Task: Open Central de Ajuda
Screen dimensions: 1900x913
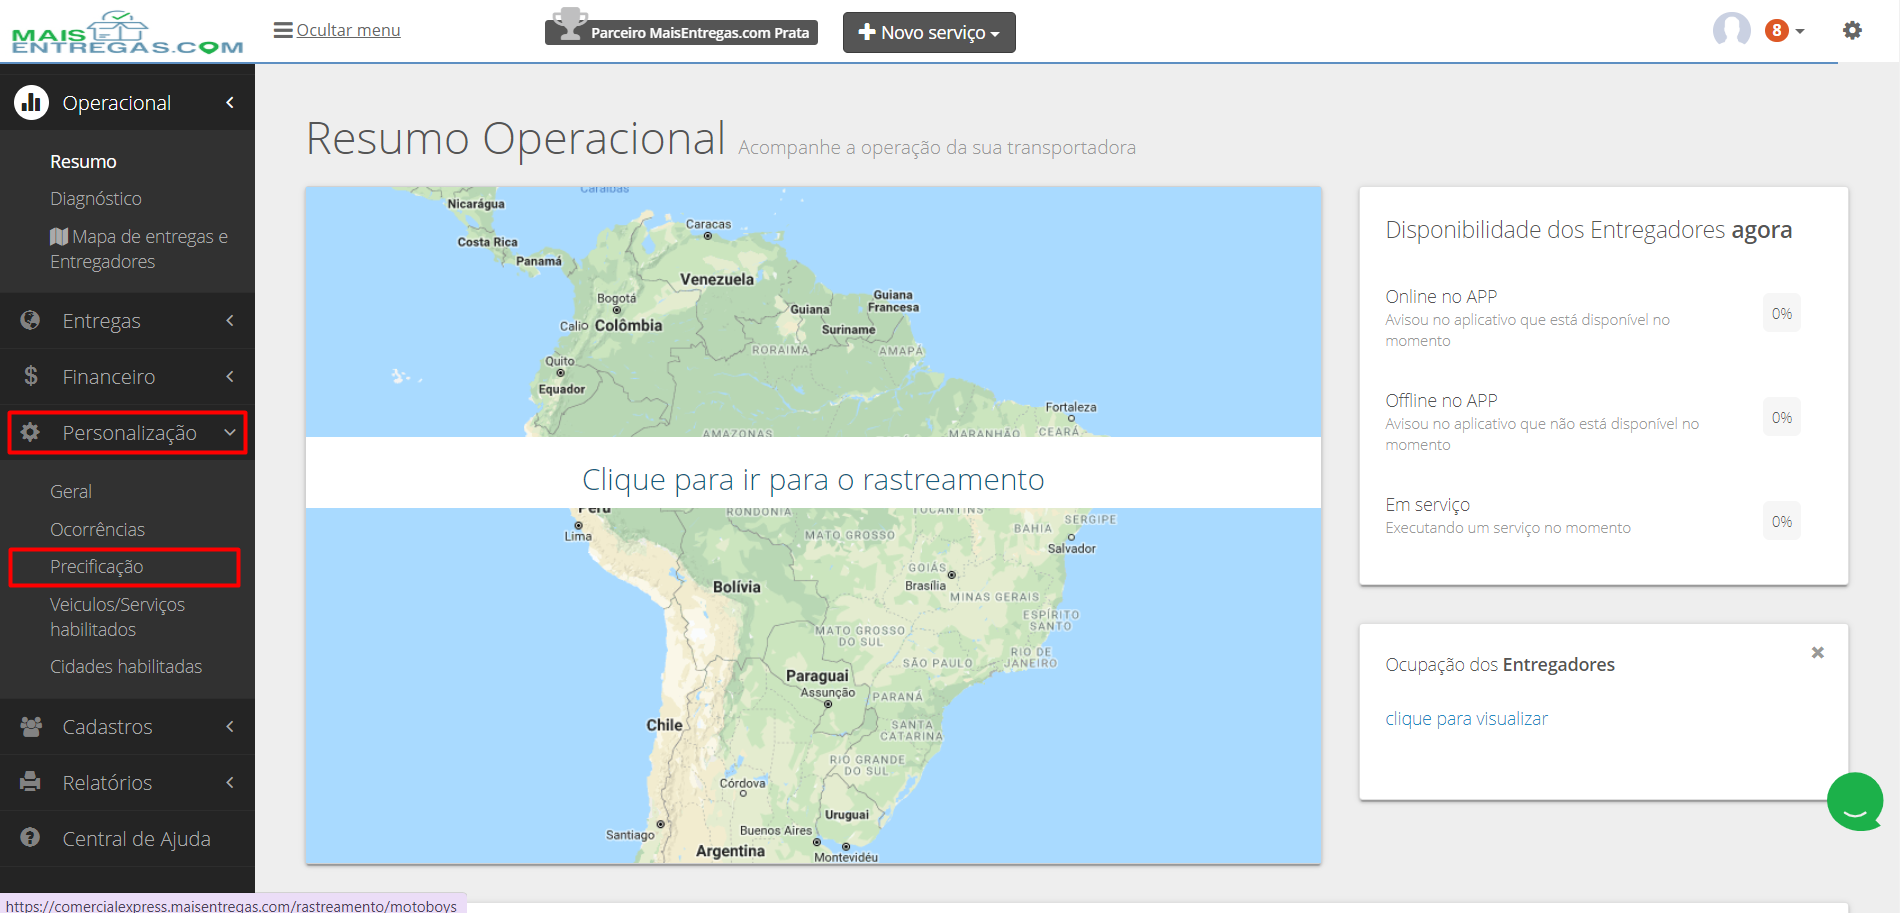Action: tap(136, 838)
